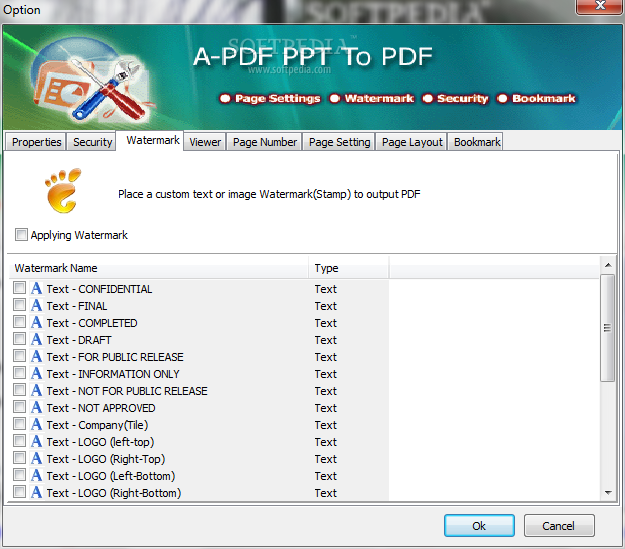Viewport: 625px width, 549px height.
Task: Check the Text - CONFIDENTIAL watermark box
Action: click(x=20, y=288)
